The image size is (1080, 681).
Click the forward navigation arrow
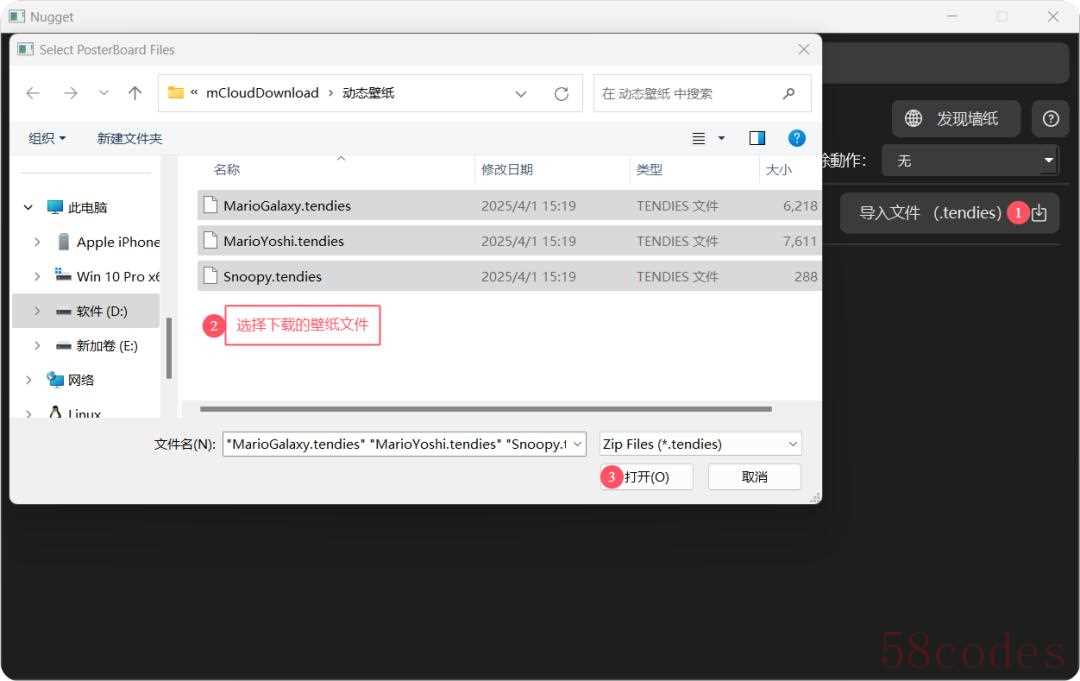[70, 93]
